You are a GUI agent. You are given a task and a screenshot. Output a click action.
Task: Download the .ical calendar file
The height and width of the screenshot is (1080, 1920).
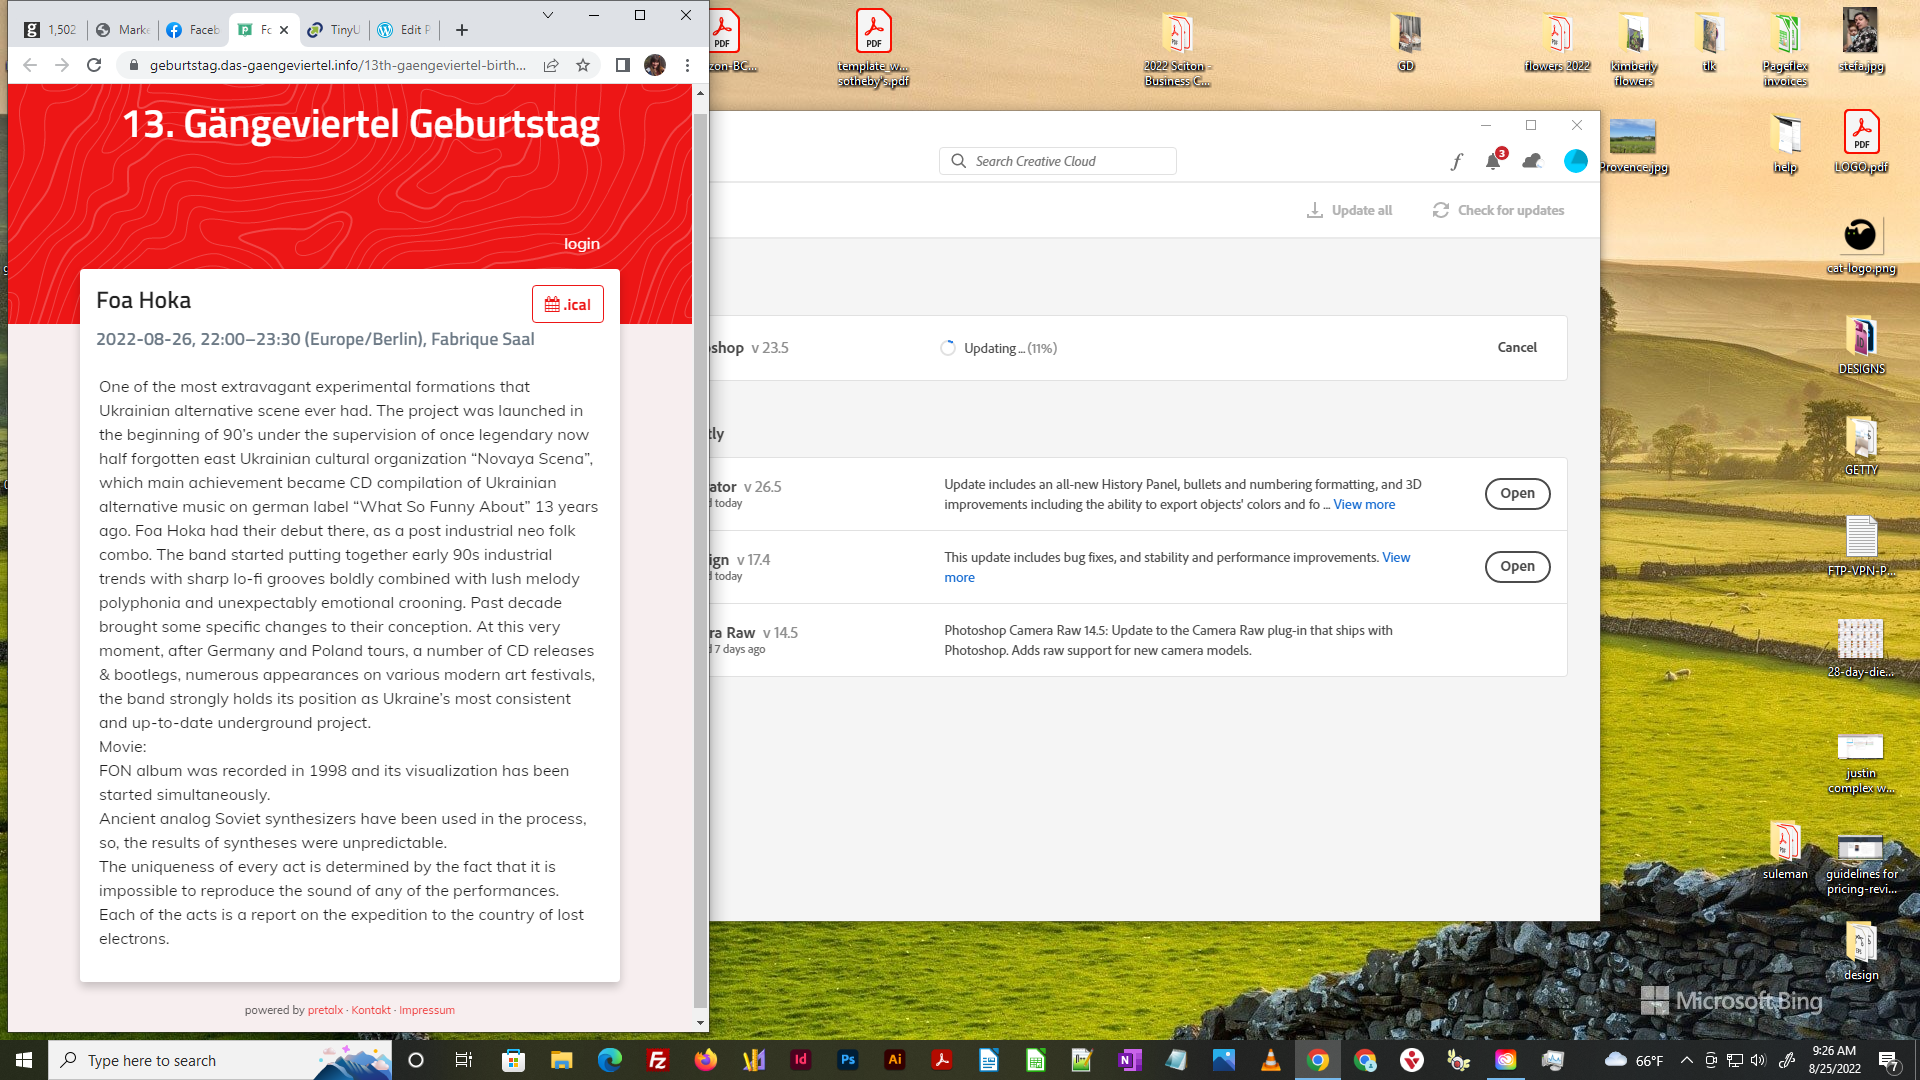click(x=567, y=304)
